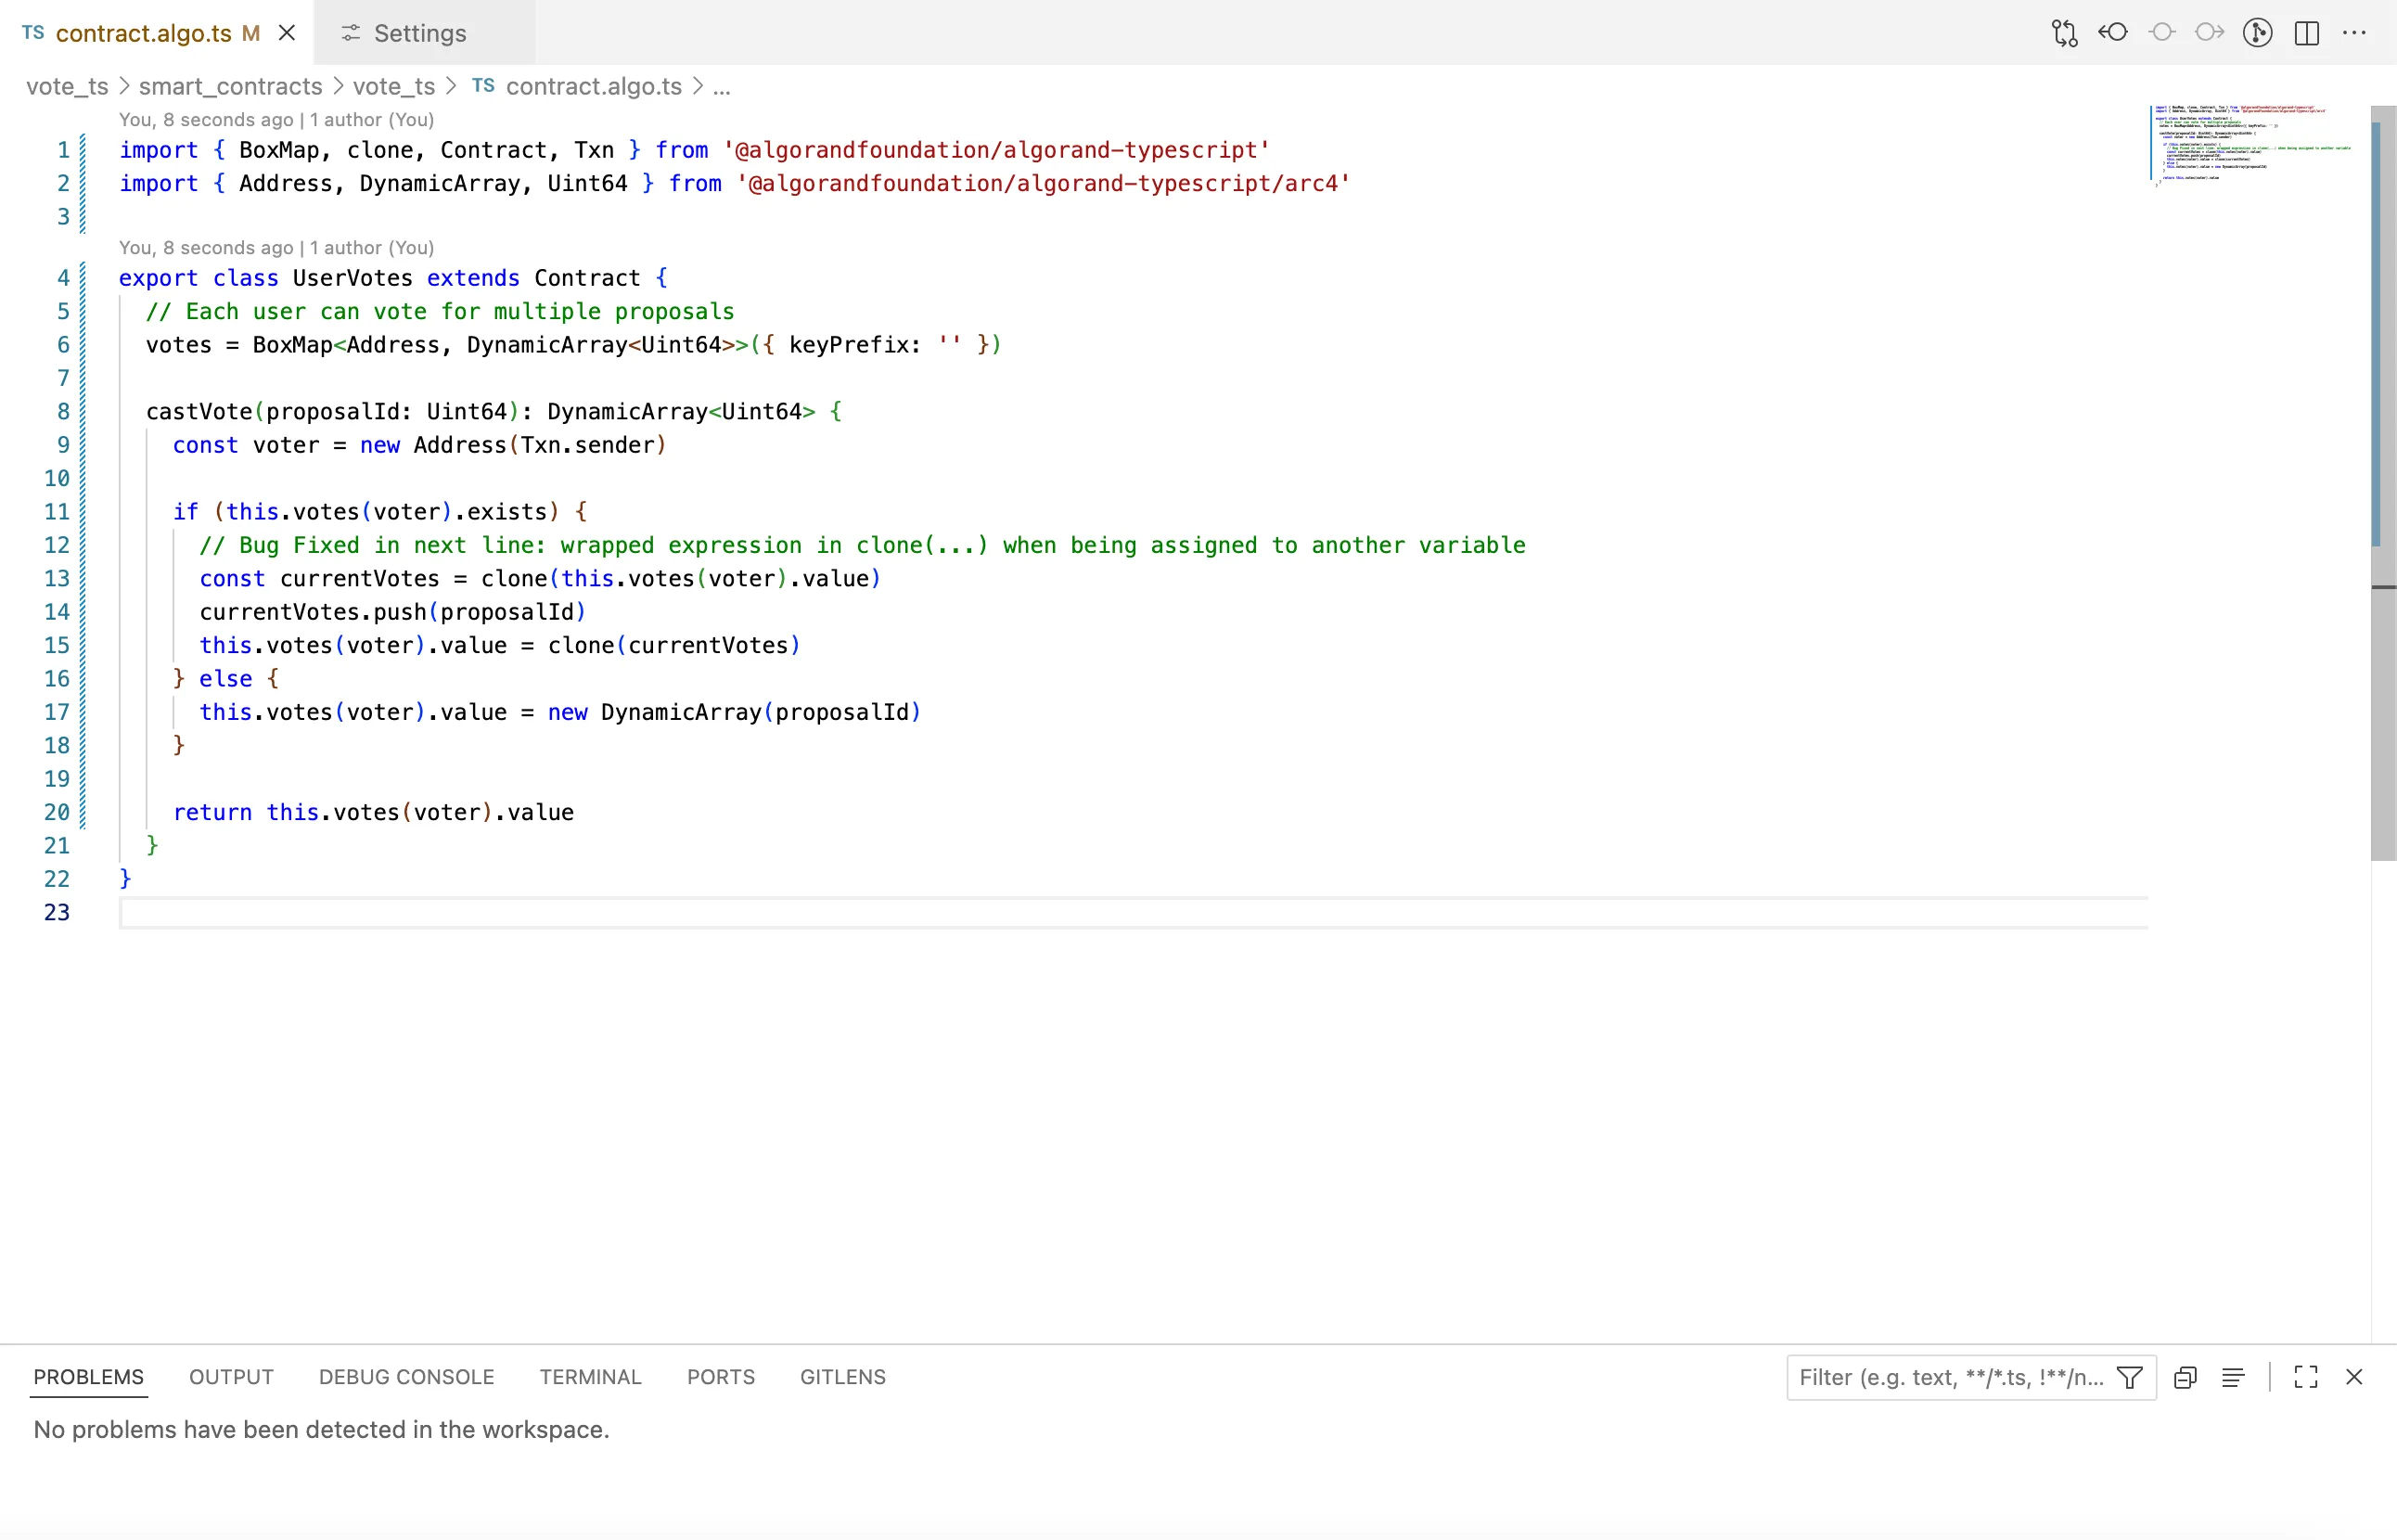Open the GitLens commit graph icon

point(2258,33)
